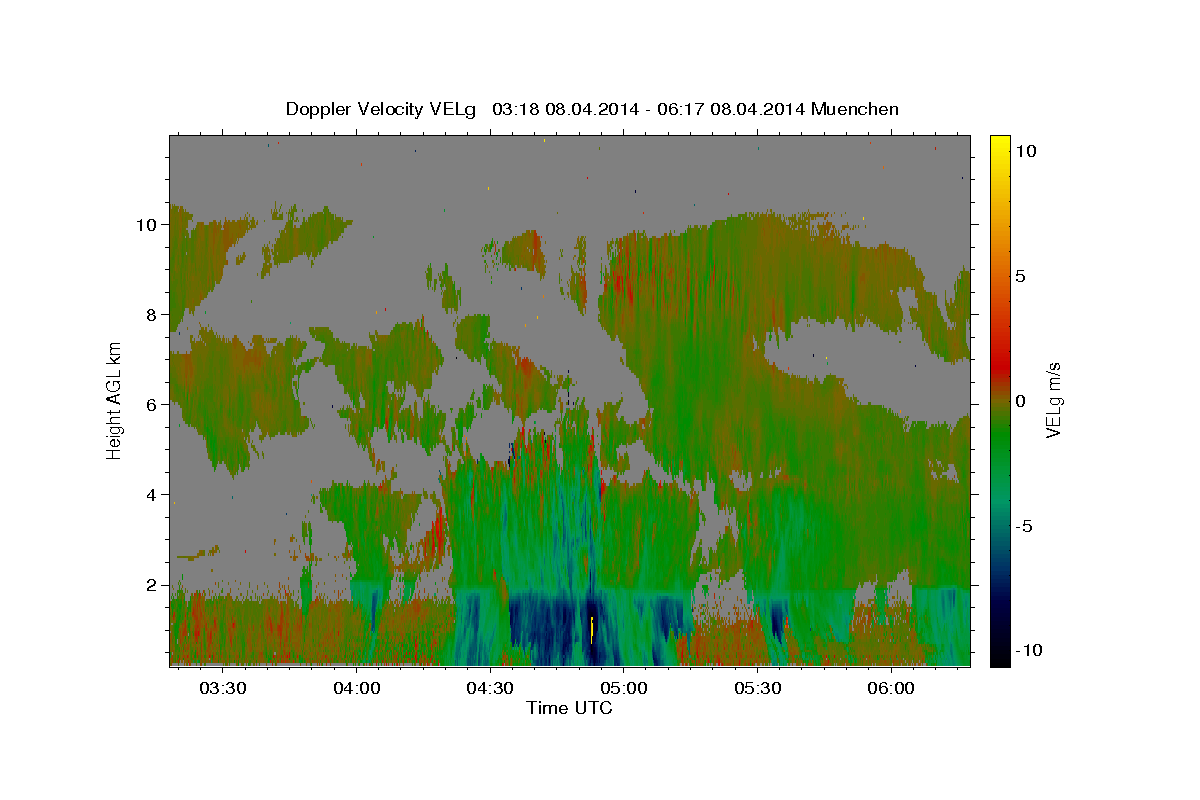Click the 'VELg m/s' colorbar label
The width and height of the screenshot is (1200, 800).
(1053, 400)
